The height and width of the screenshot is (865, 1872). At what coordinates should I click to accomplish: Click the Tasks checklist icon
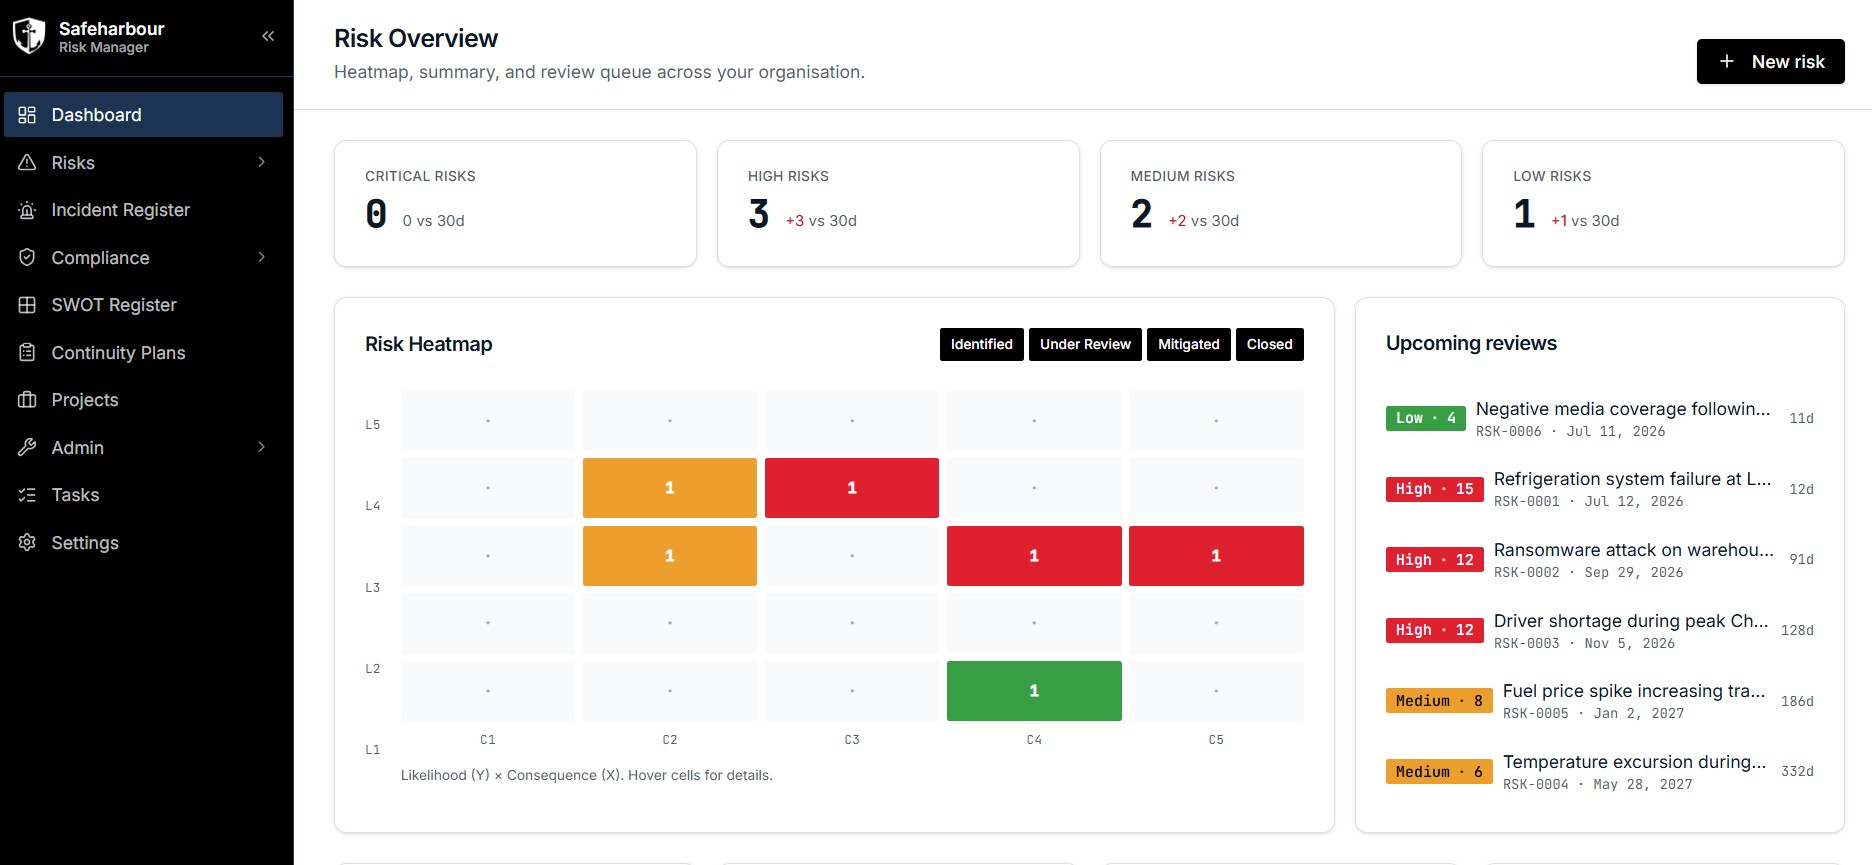[27, 495]
